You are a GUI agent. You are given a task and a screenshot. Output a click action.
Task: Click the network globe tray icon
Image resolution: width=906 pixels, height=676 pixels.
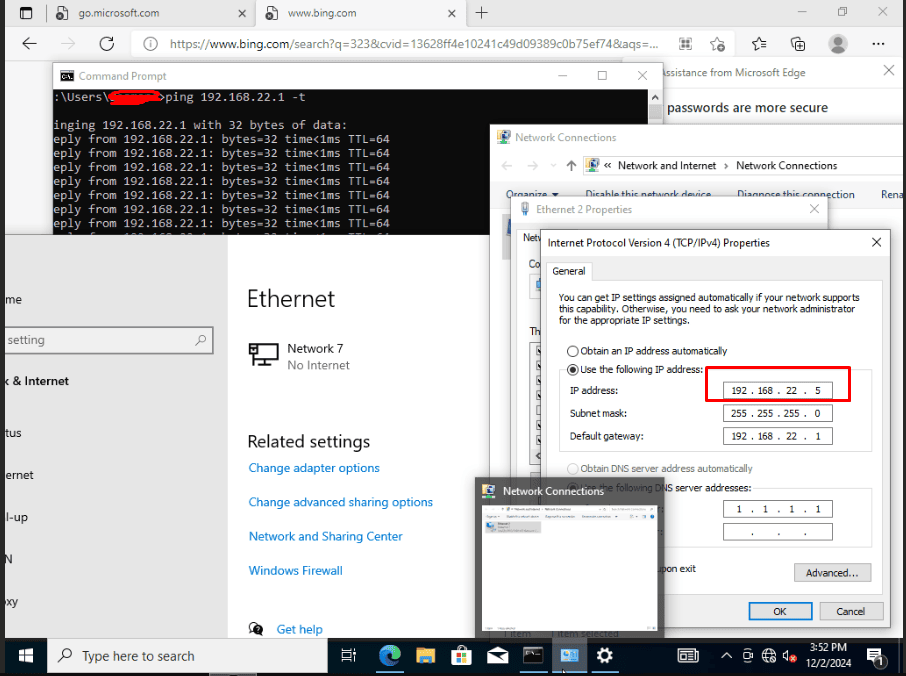768,656
